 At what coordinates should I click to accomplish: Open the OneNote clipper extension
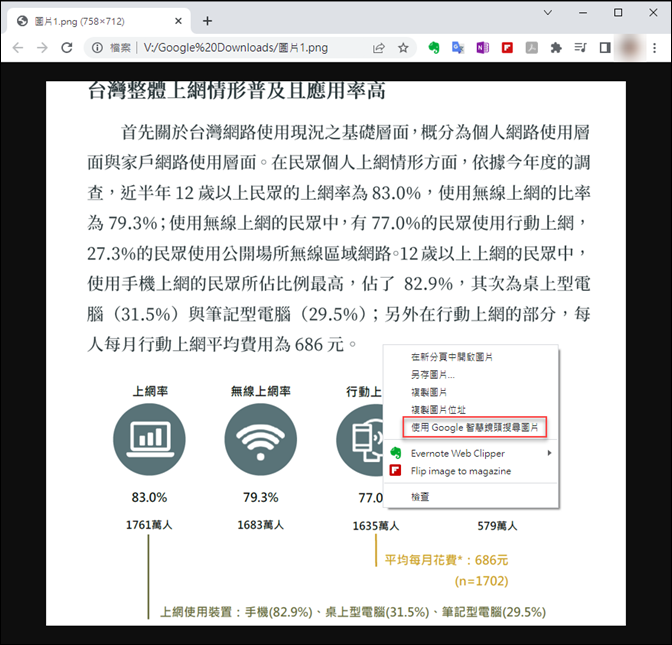point(483,48)
